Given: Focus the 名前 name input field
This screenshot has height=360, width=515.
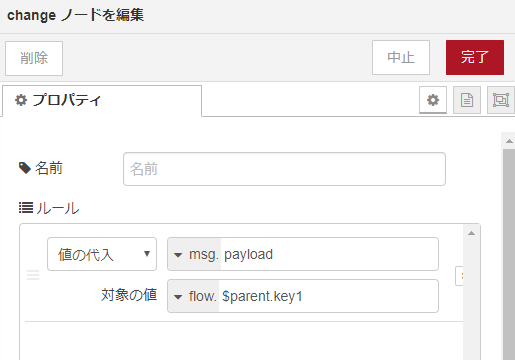Looking at the screenshot, I should coord(284,169).
